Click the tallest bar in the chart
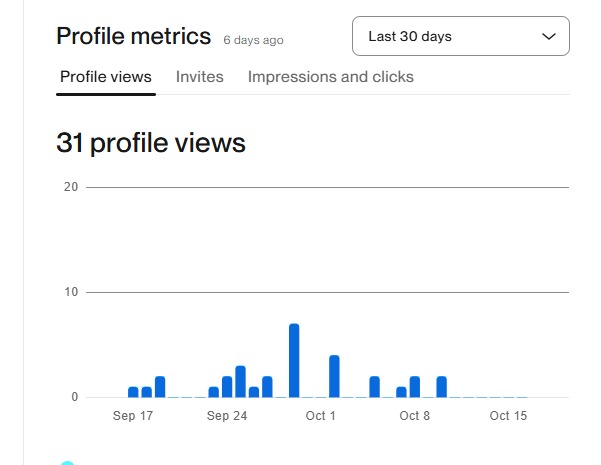The width and height of the screenshot is (601, 465). pos(294,360)
